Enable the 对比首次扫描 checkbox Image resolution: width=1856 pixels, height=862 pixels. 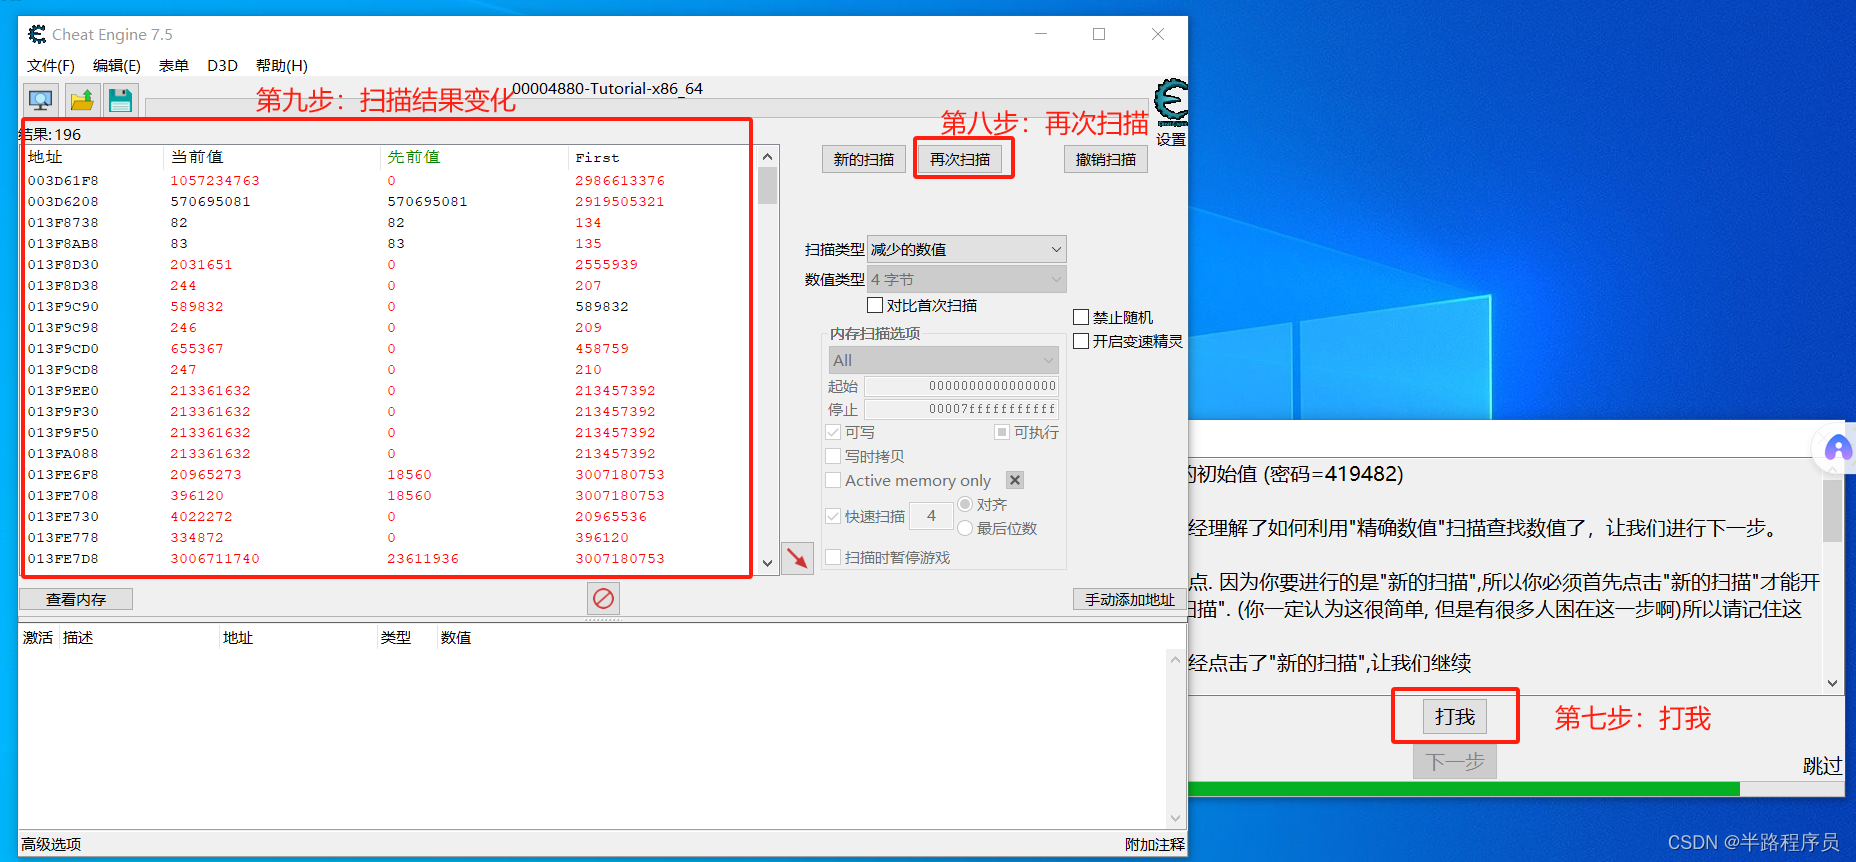tap(875, 305)
